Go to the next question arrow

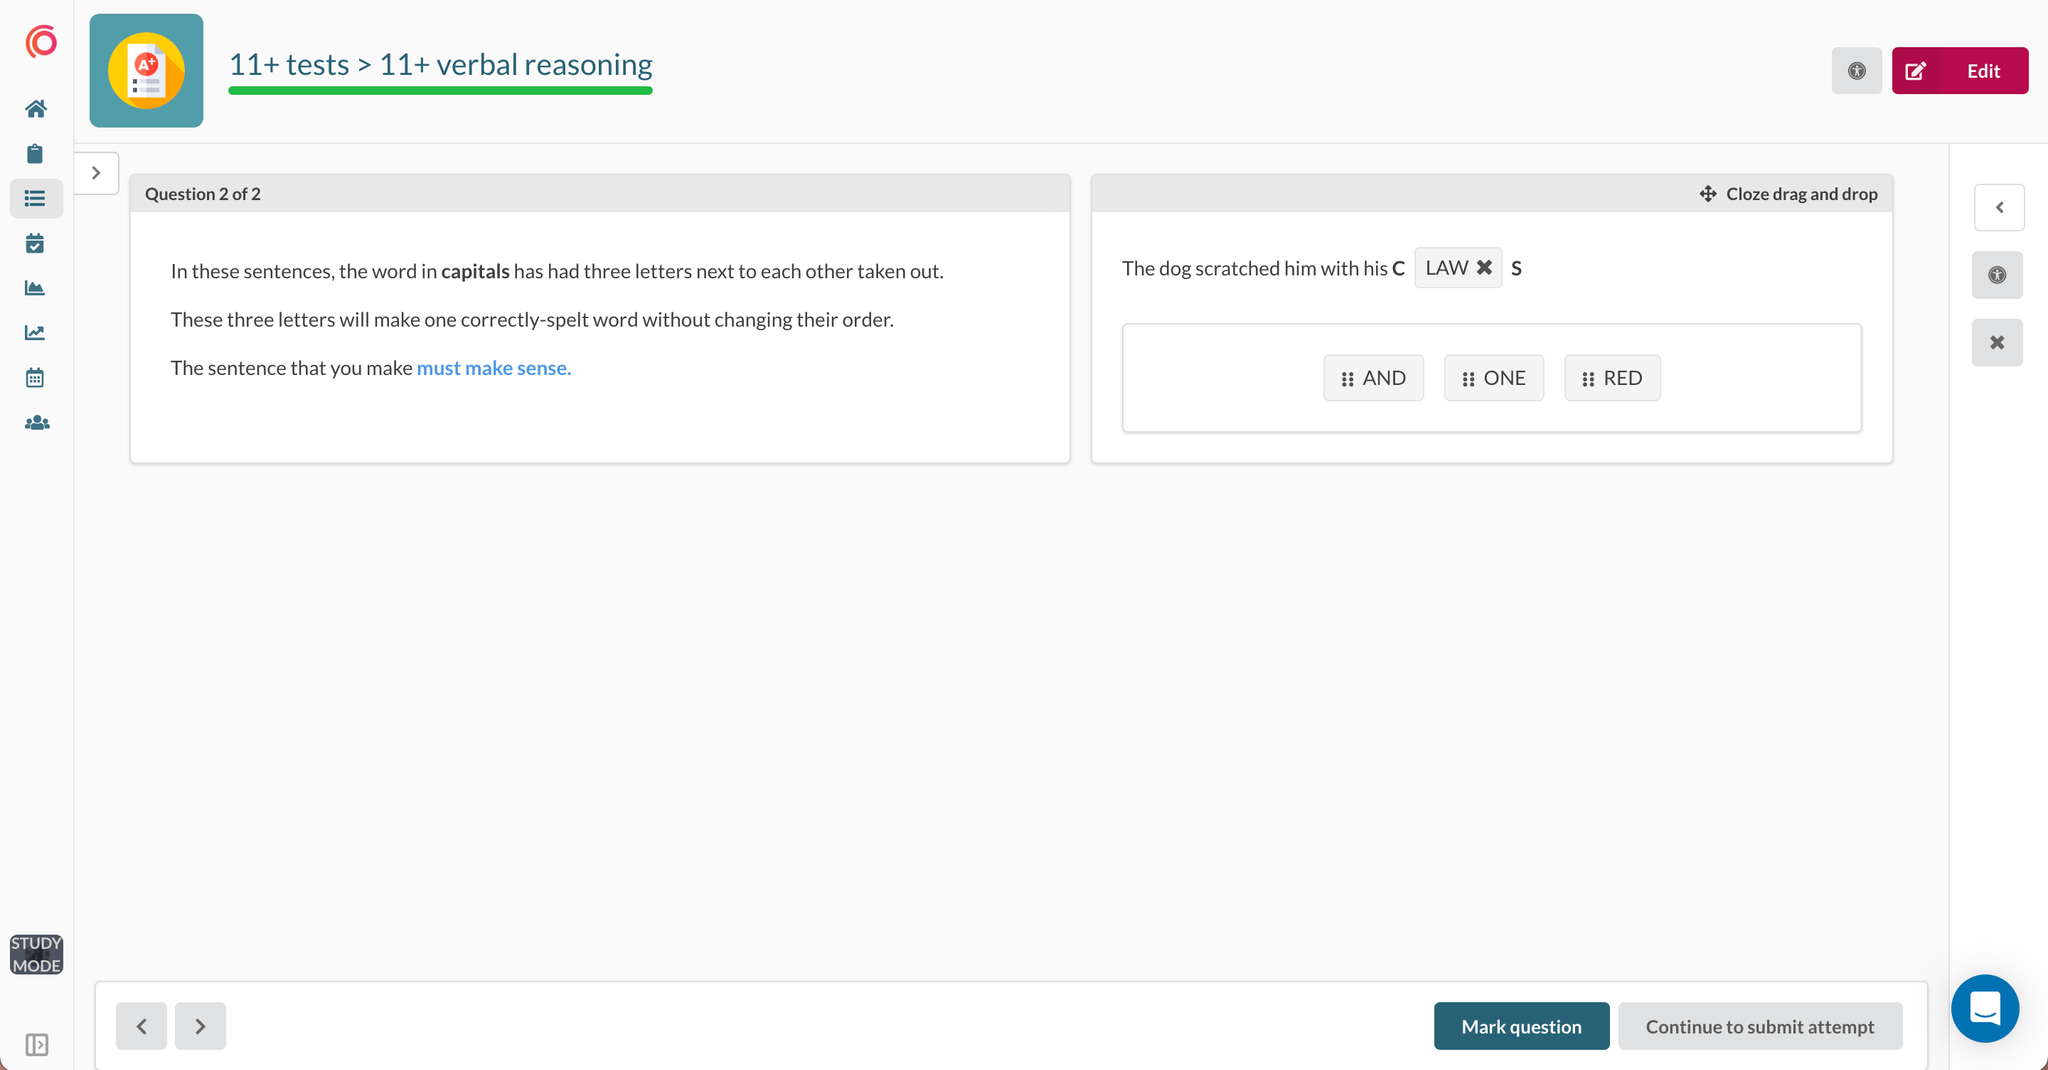[200, 1026]
